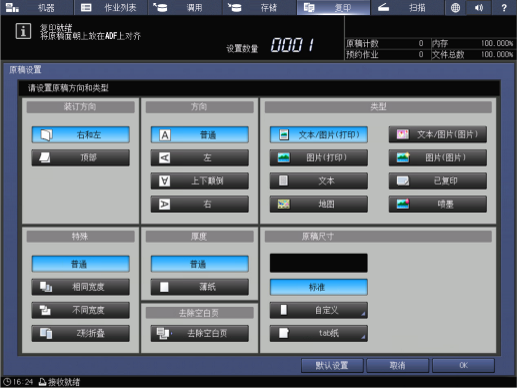Viewport: 517px width, 388px height.
Task: Choose 普通 under 厚度 thickness
Action: 200,264
